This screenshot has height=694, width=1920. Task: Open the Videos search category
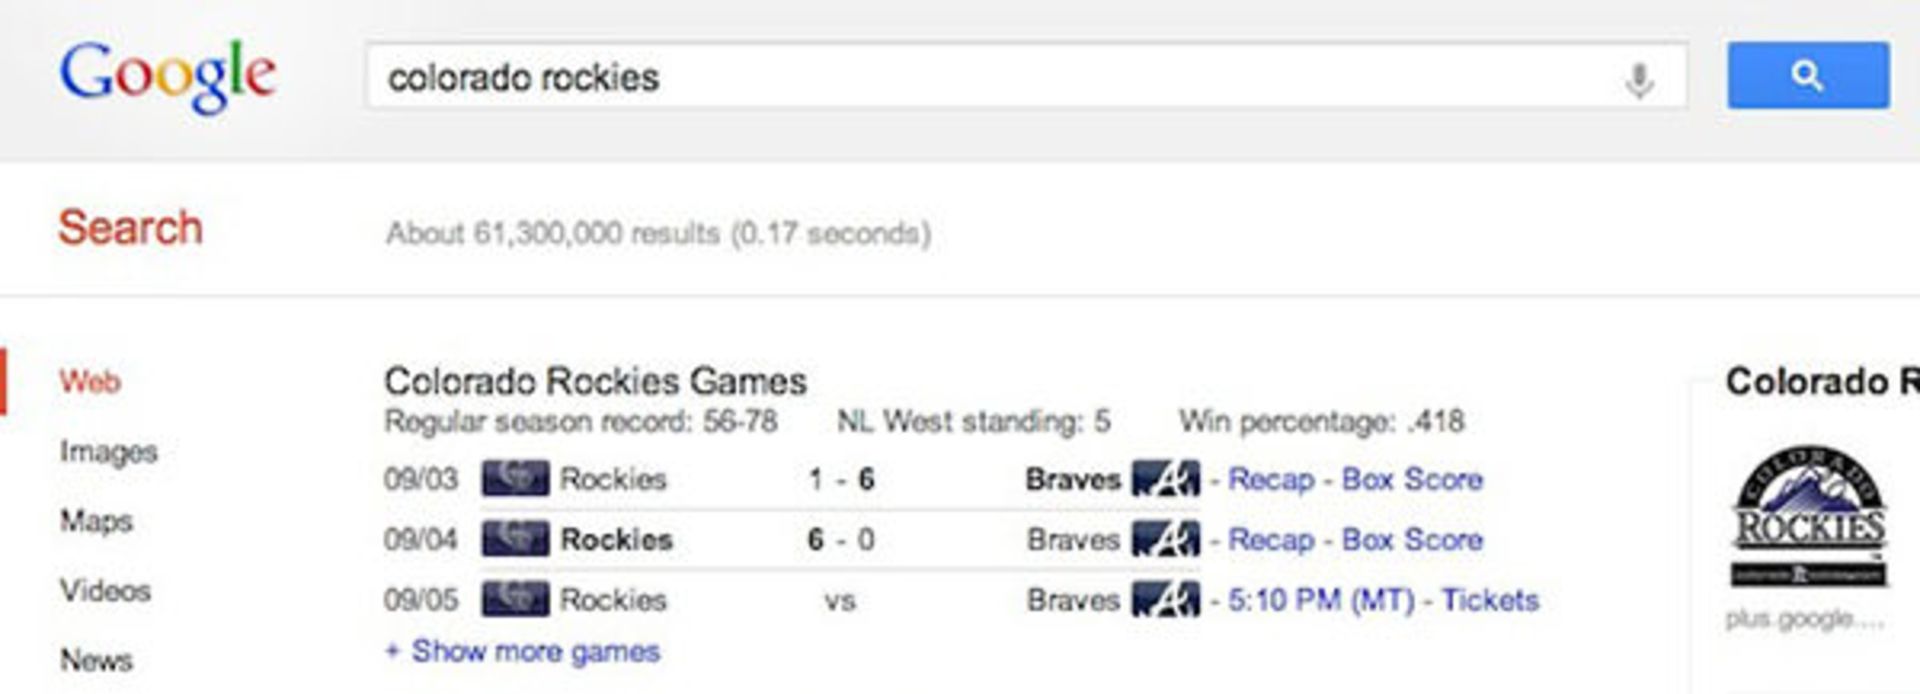tap(105, 590)
